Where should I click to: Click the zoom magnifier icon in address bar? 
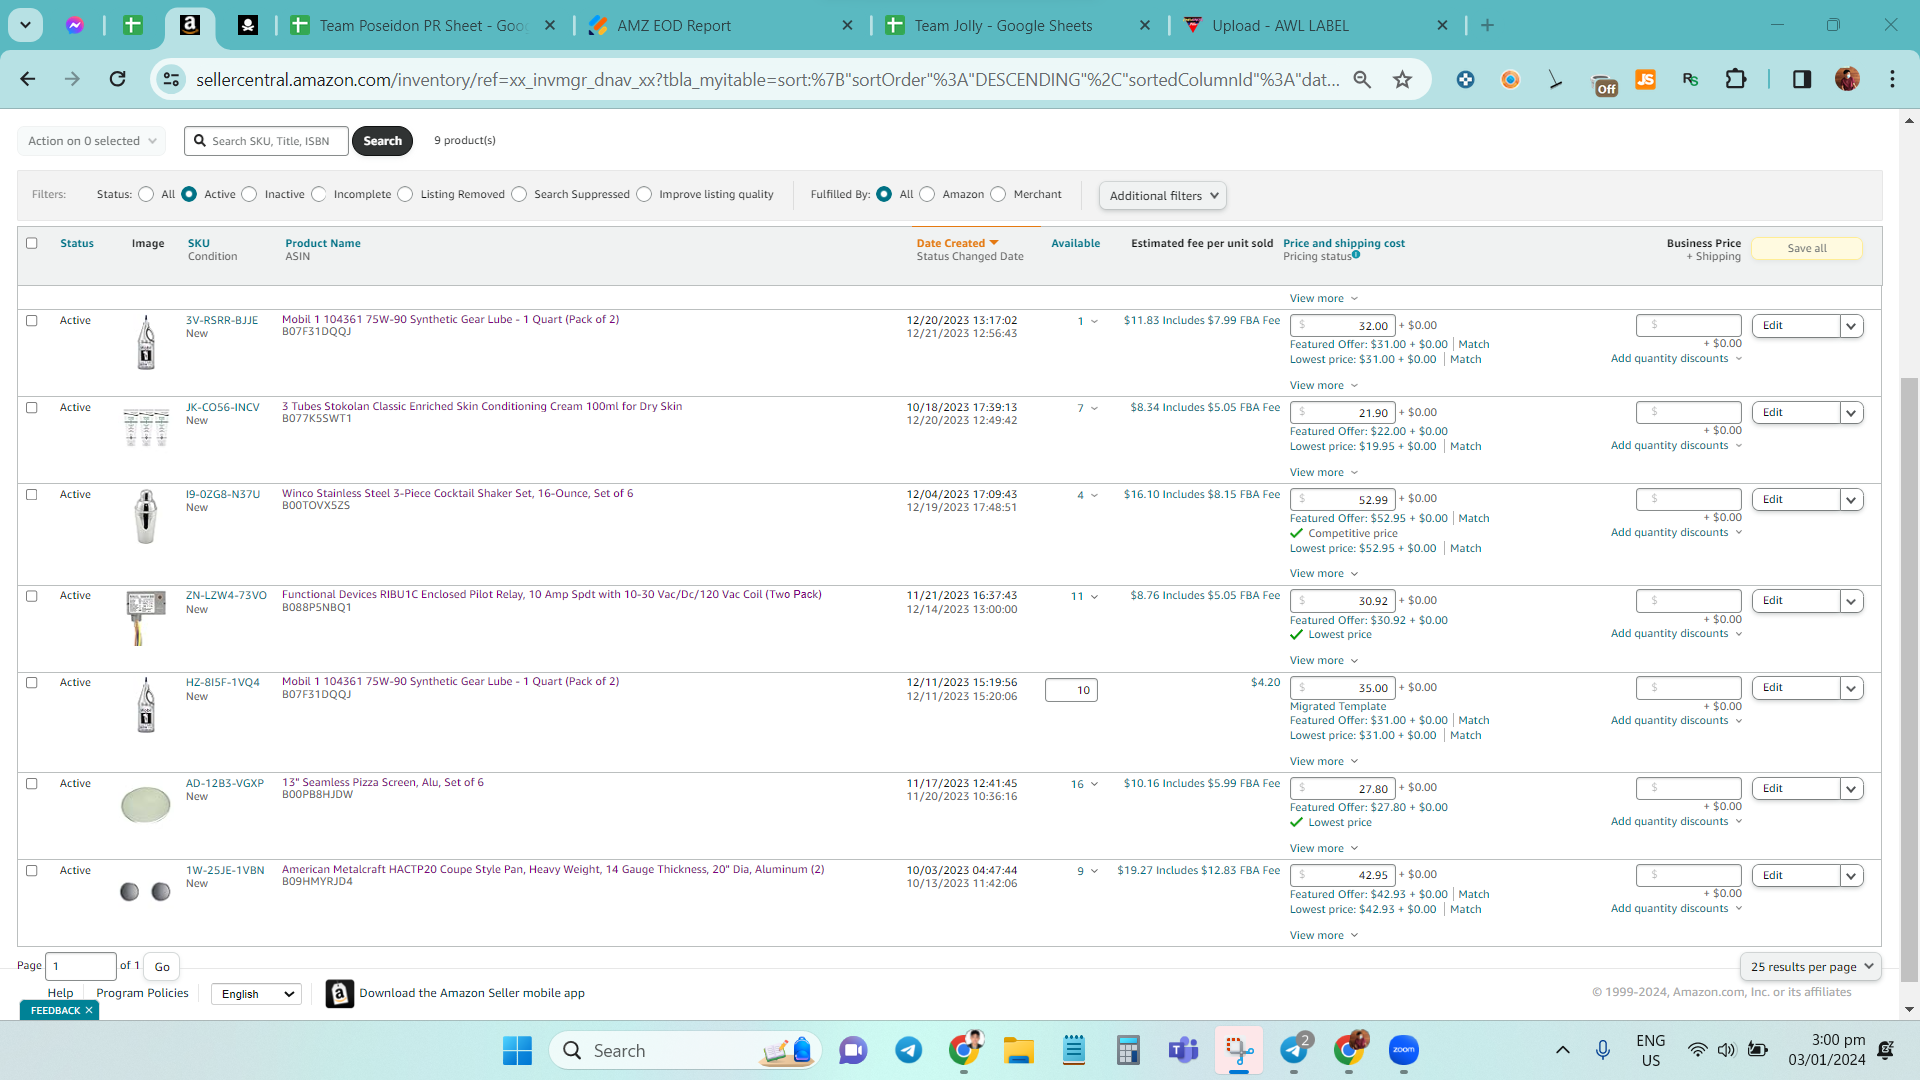(1362, 79)
